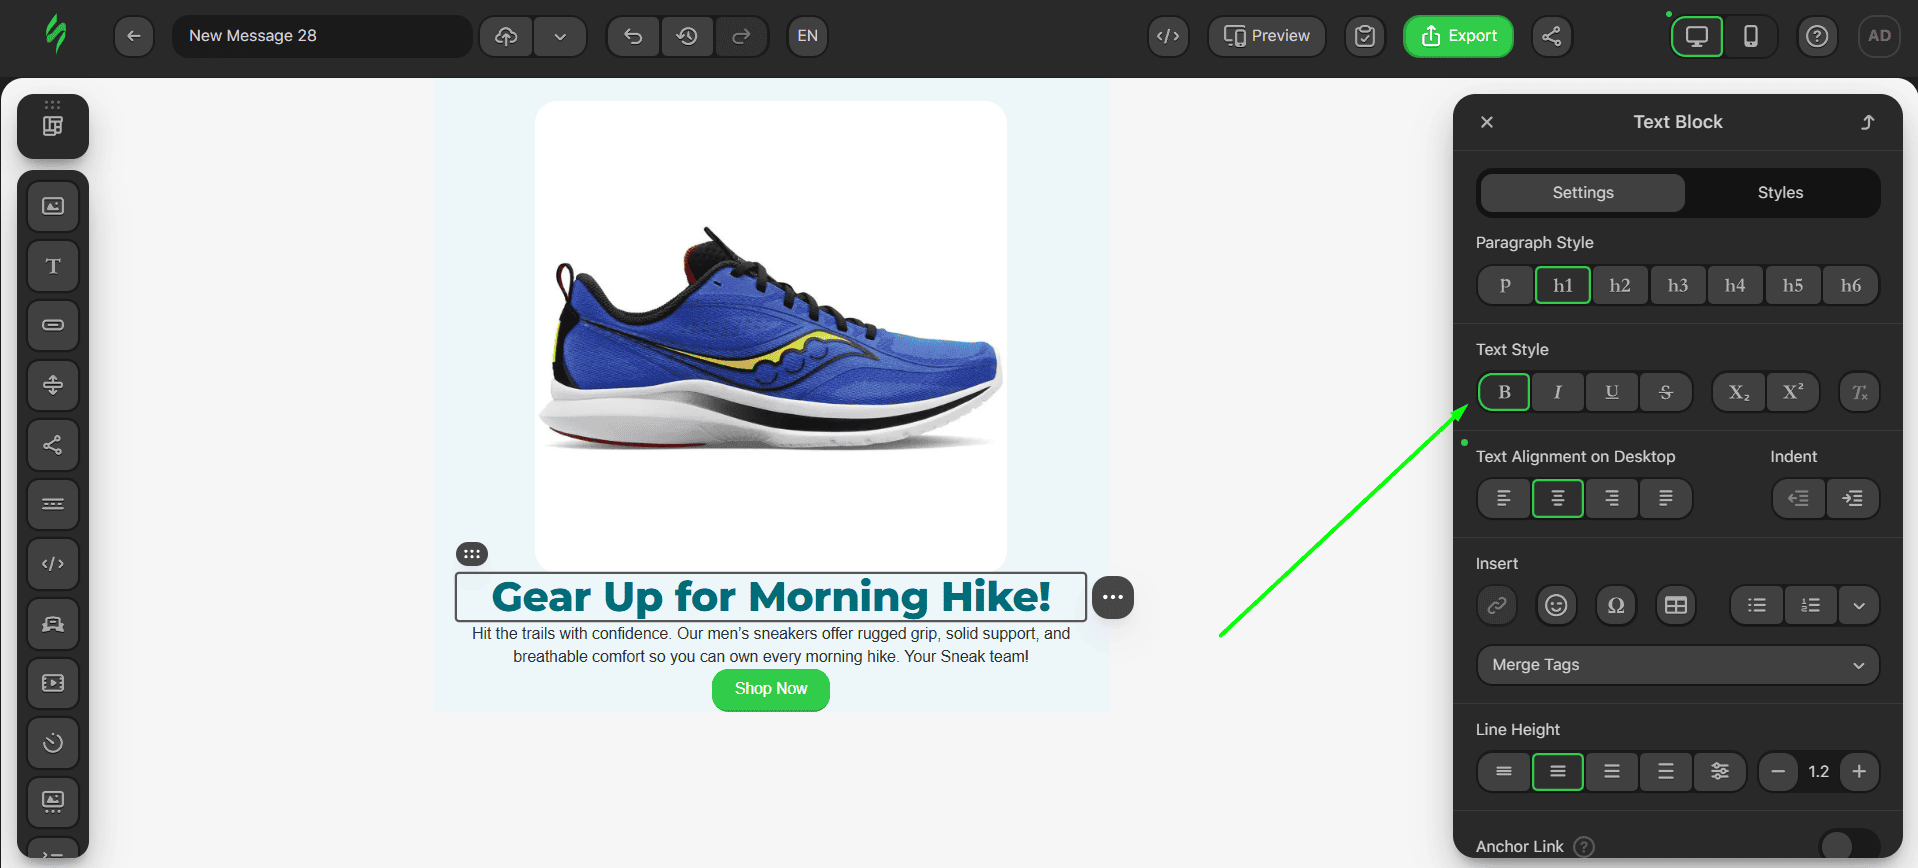The image size is (1918, 868).
Task: Switch to the Styles tab
Action: [x=1780, y=193]
